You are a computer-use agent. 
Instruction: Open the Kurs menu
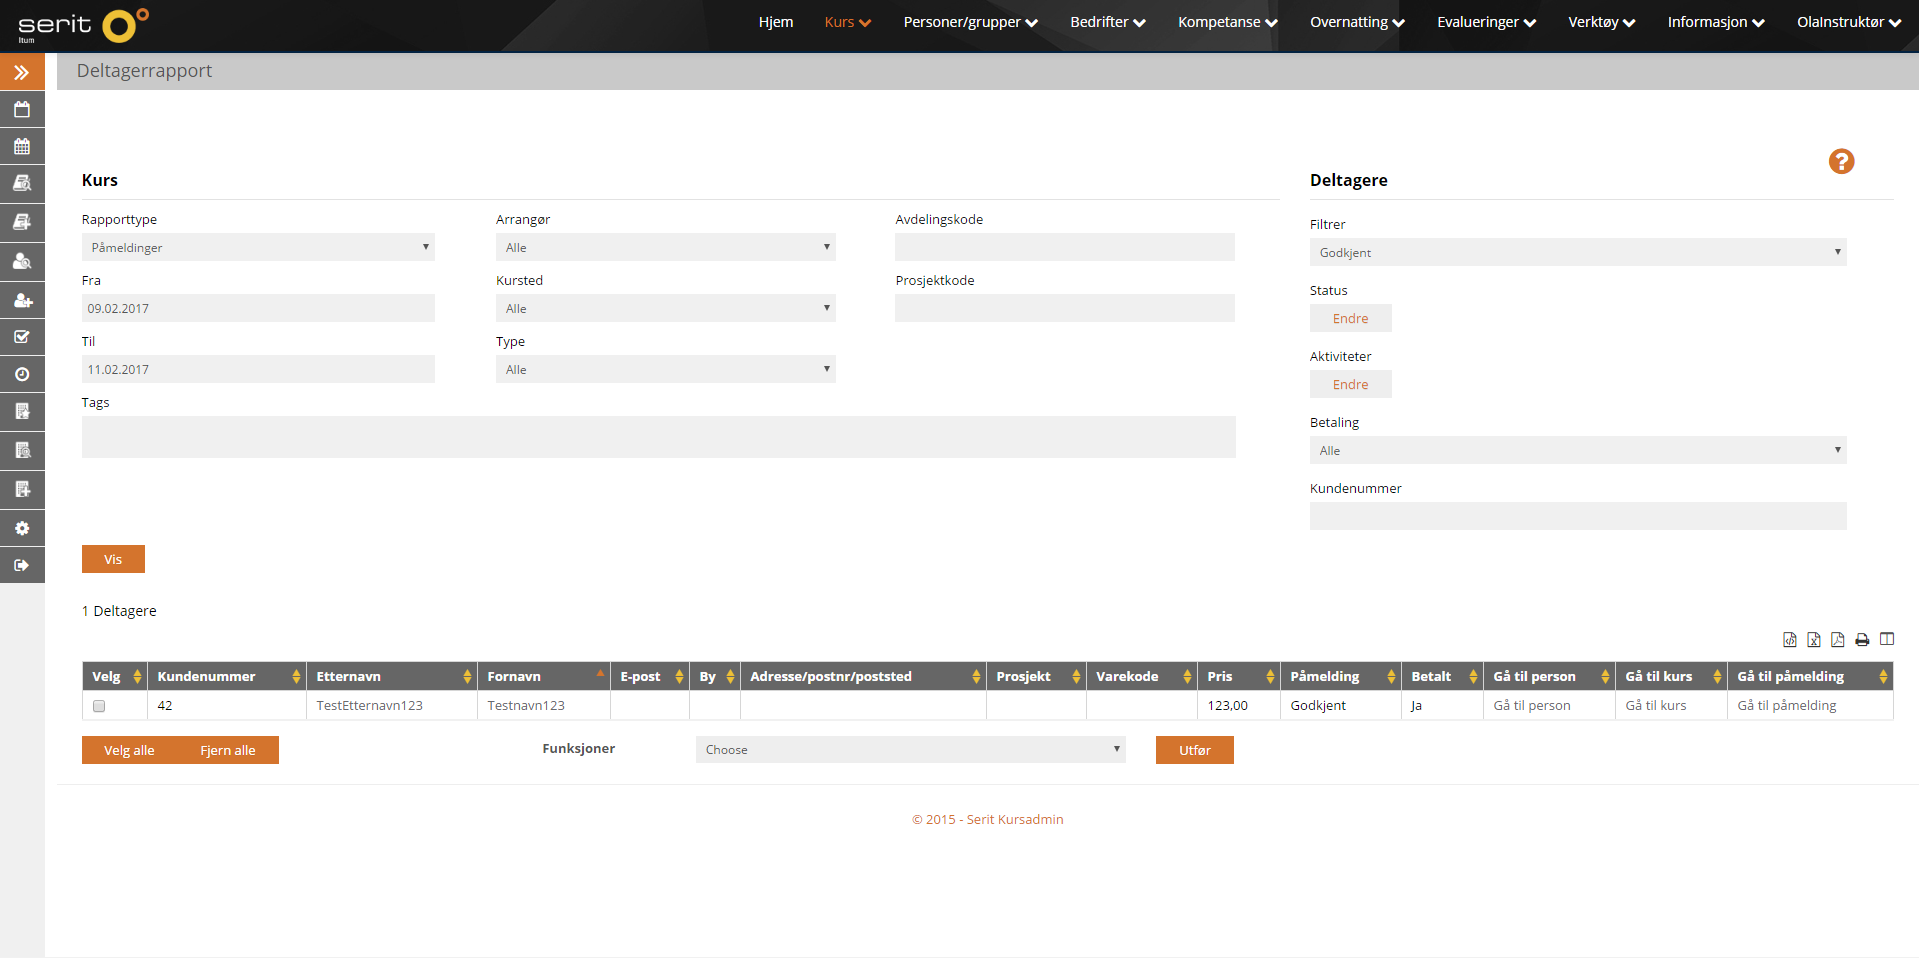click(x=848, y=22)
